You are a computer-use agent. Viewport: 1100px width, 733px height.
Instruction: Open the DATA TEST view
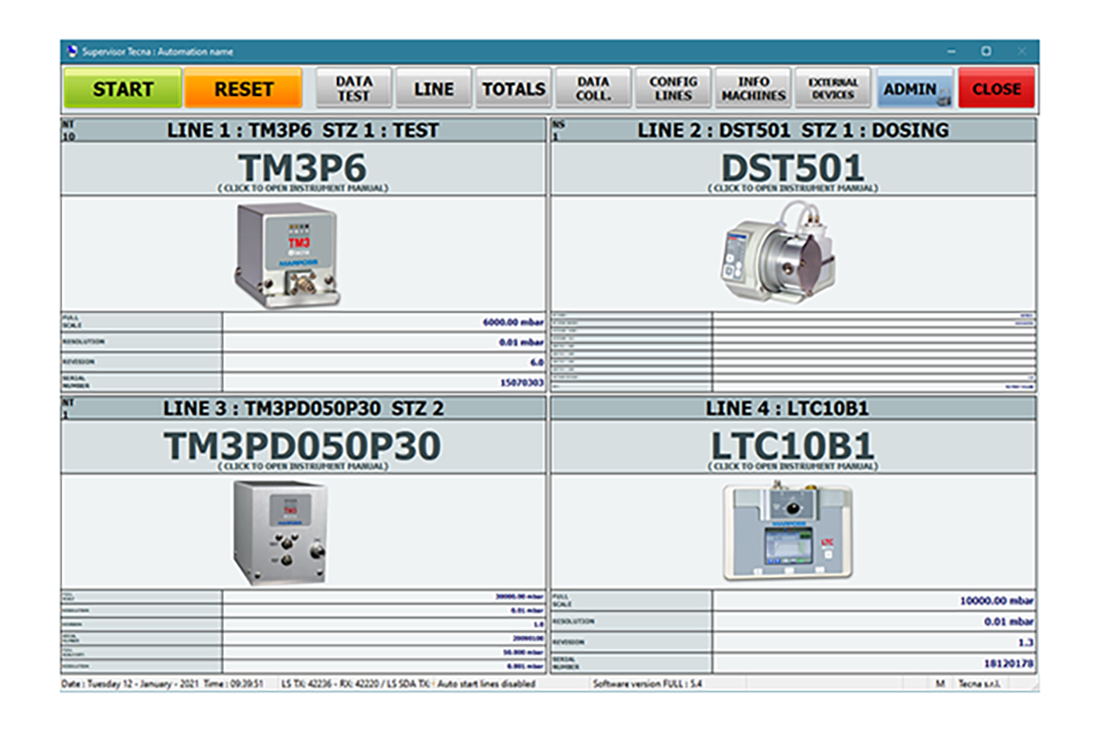pyautogui.click(x=354, y=88)
